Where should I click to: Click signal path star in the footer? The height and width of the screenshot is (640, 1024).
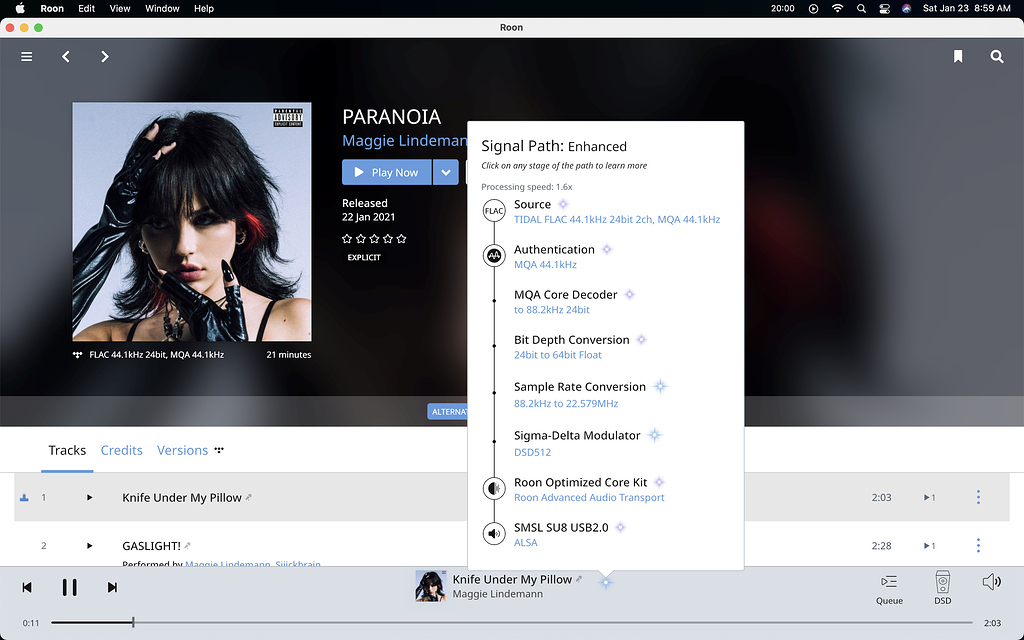tap(605, 582)
